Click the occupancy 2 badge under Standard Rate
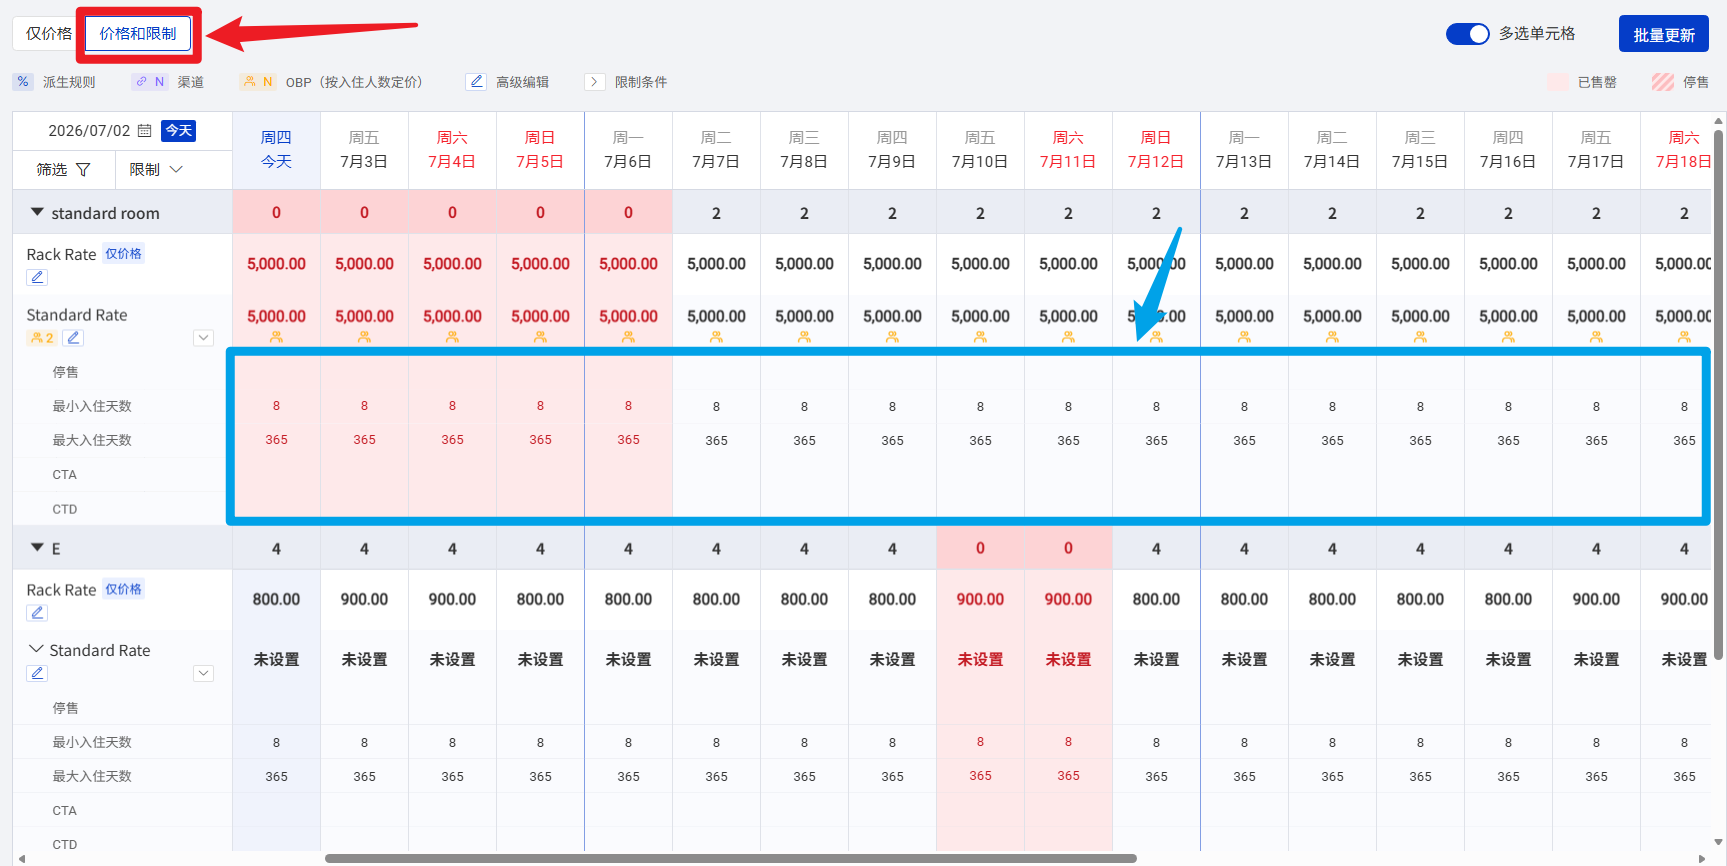Image resolution: width=1727 pixels, height=866 pixels. (42, 338)
